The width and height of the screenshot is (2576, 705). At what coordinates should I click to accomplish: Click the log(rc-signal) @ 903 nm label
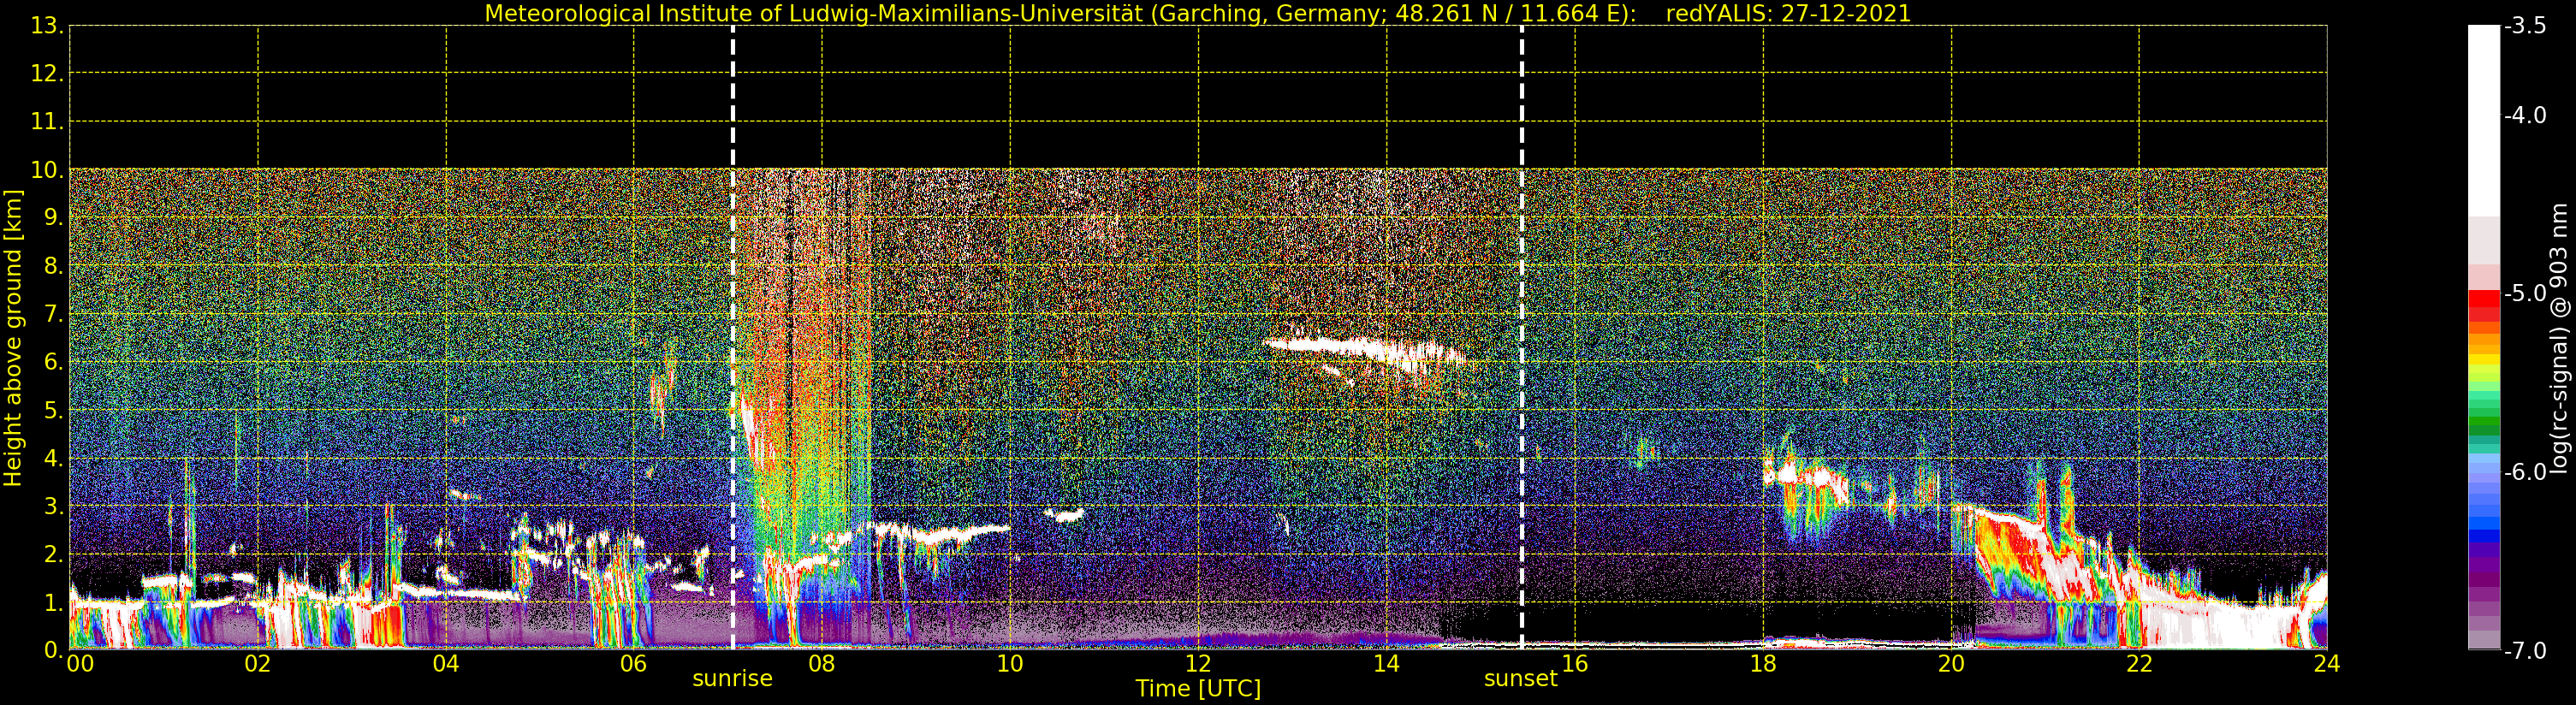pos(2559,338)
